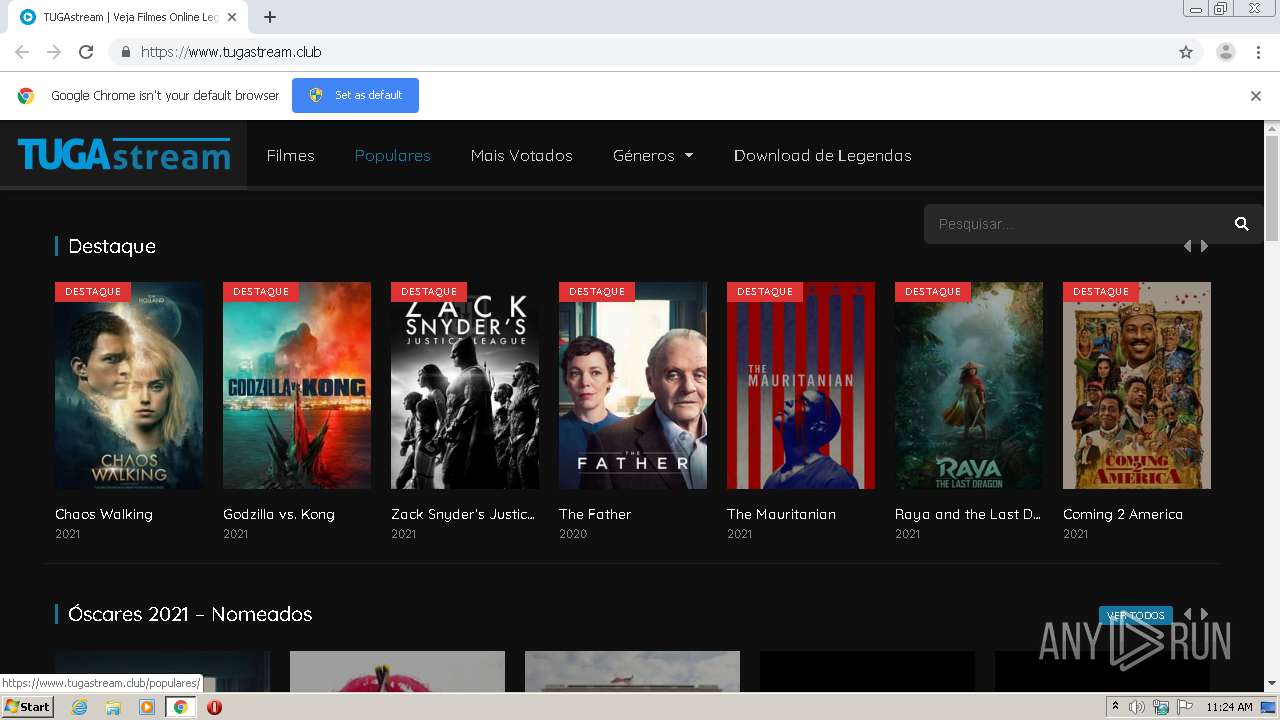Open a new tab with the plus icon
This screenshot has height=720, width=1280.
(x=270, y=17)
